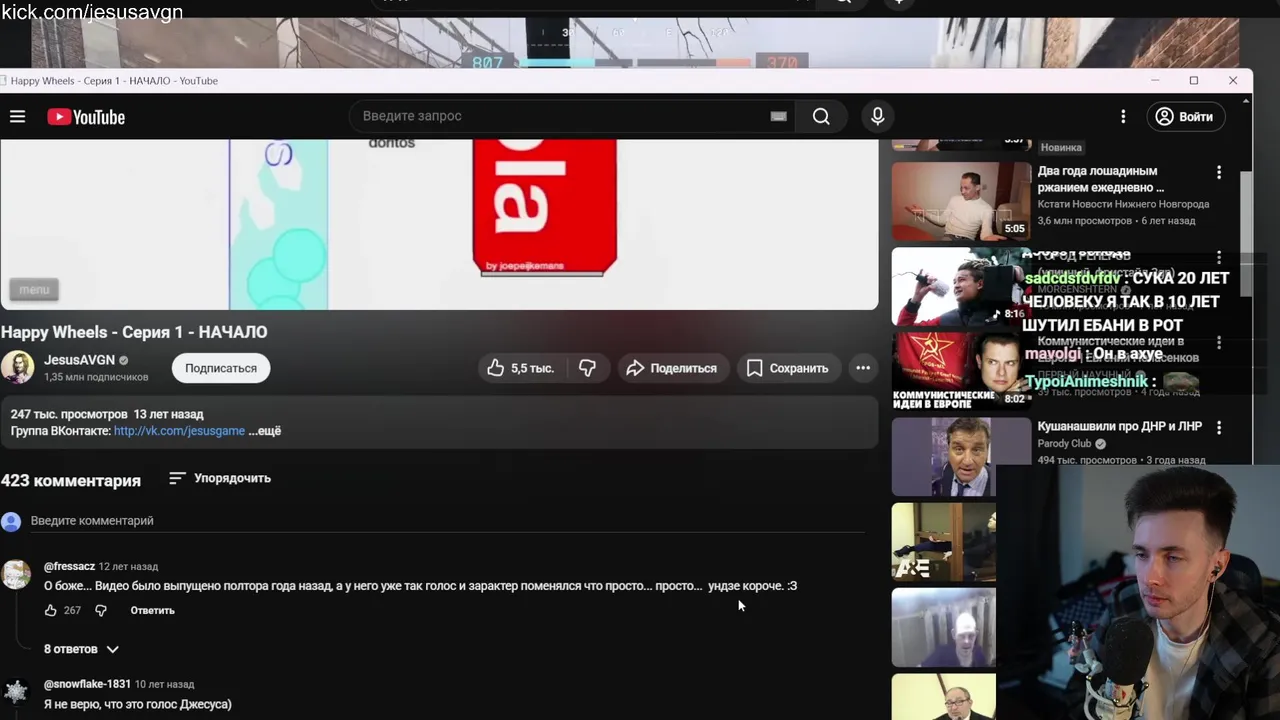
Task: Open the Parody Club channel name
Action: (x=1064, y=444)
